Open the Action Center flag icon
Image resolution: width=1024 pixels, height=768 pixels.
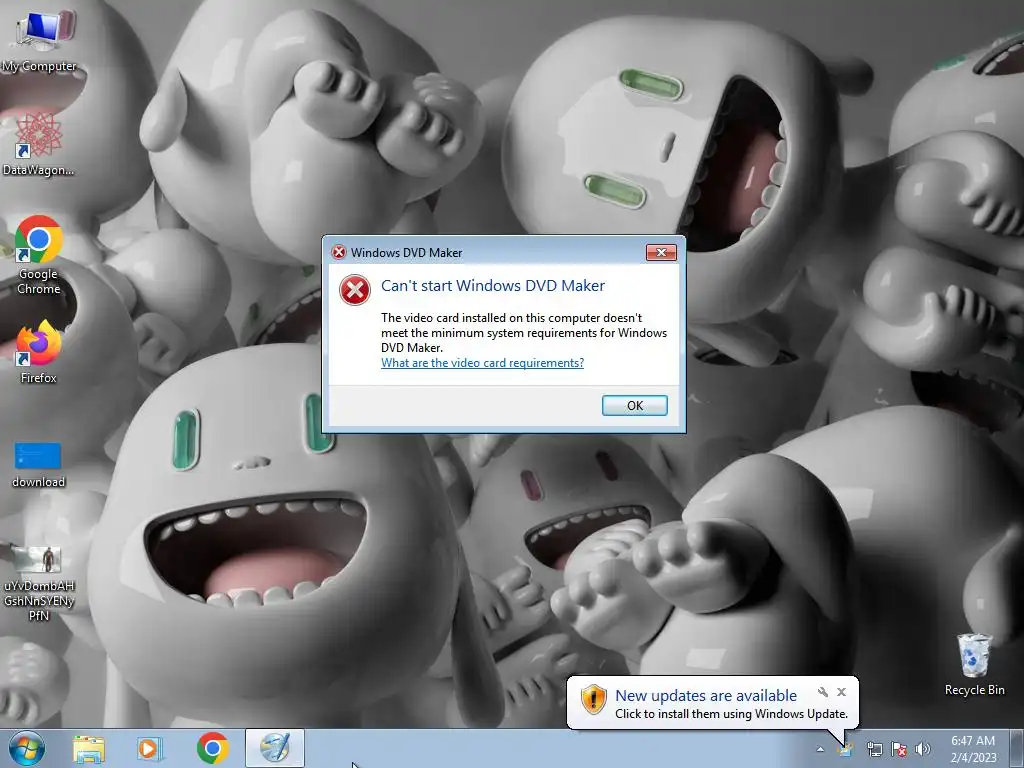[x=899, y=749]
